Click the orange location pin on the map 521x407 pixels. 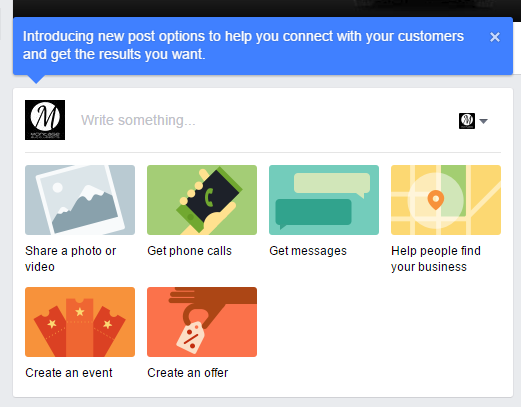436,200
